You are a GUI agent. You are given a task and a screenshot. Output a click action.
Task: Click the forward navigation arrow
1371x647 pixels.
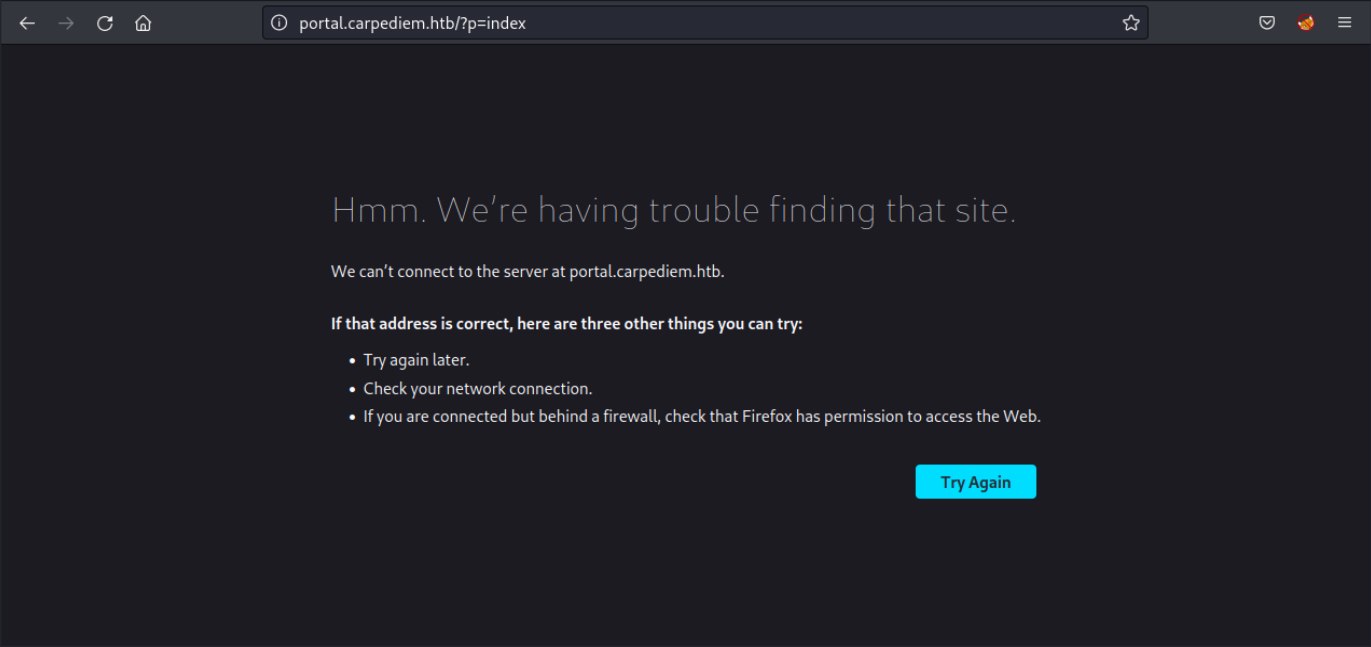(x=66, y=23)
